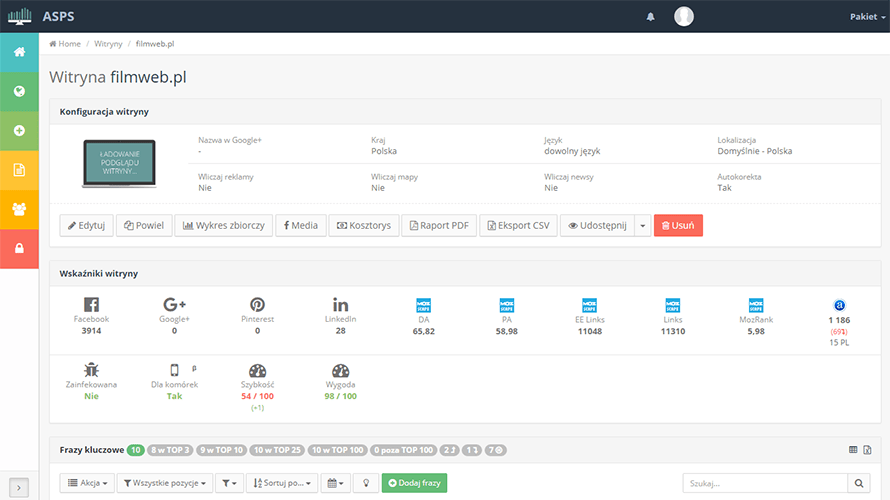This screenshot has width=890, height=500.
Task: Expand the Udostępnij dropdown arrow
Action: (643, 225)
